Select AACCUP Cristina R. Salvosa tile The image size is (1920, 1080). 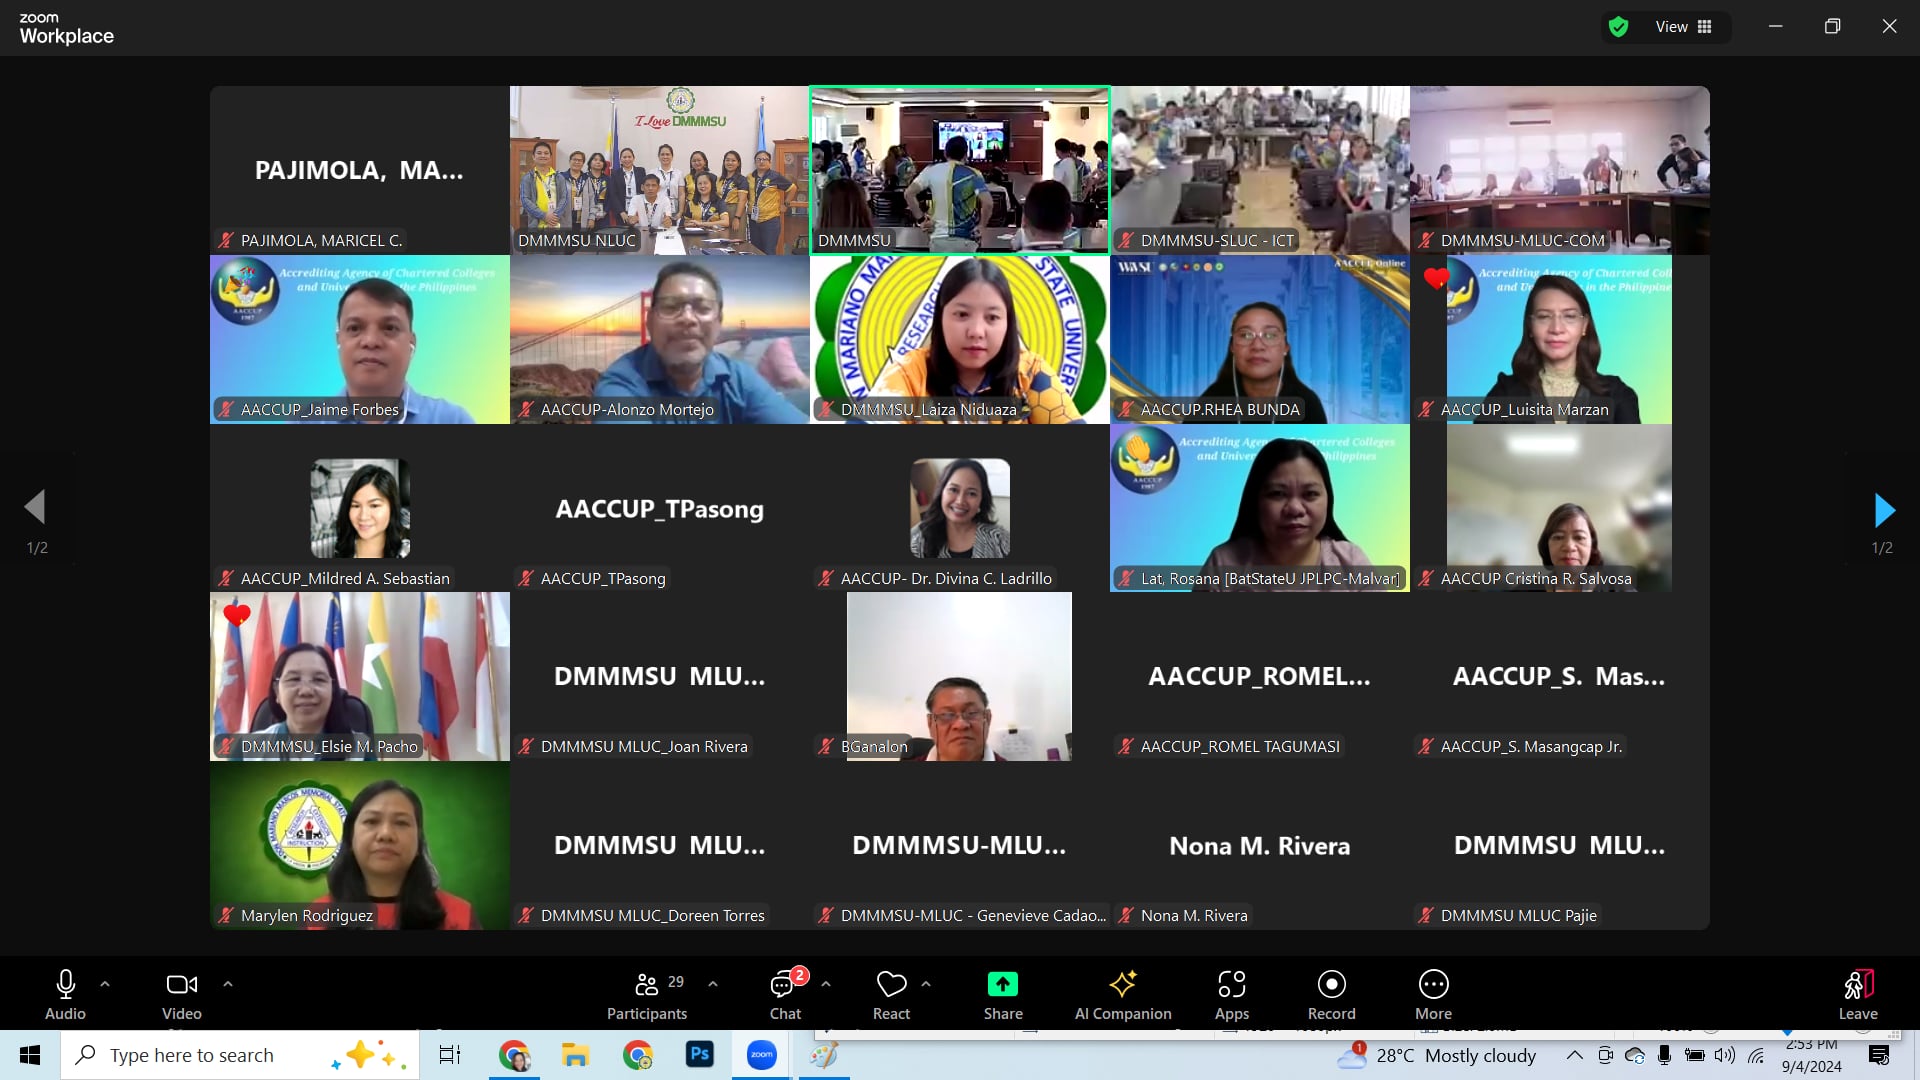point(1560,508)
